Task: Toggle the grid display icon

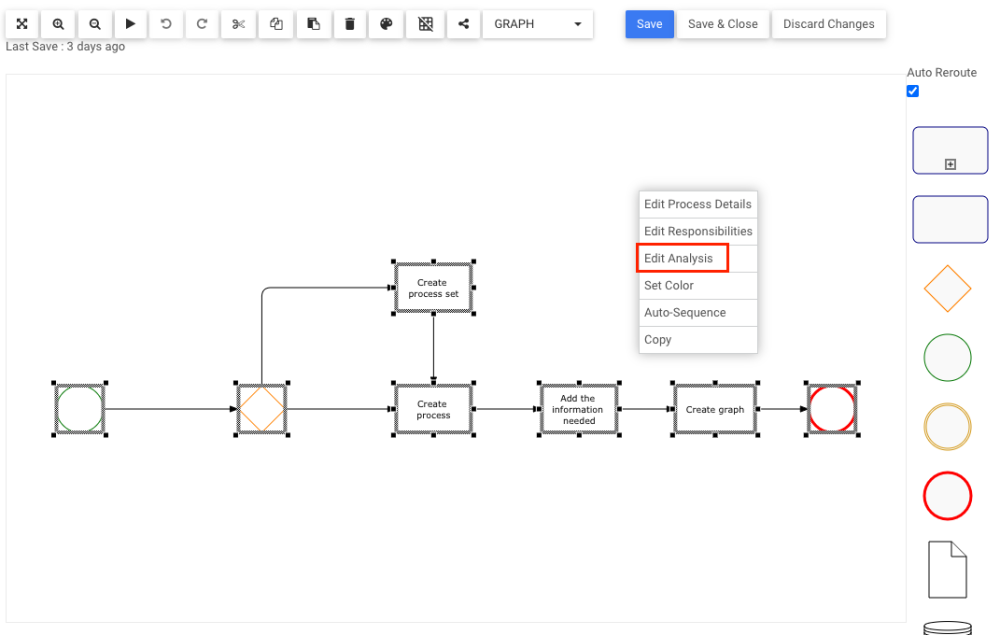Action: click(x=425, y=24)
